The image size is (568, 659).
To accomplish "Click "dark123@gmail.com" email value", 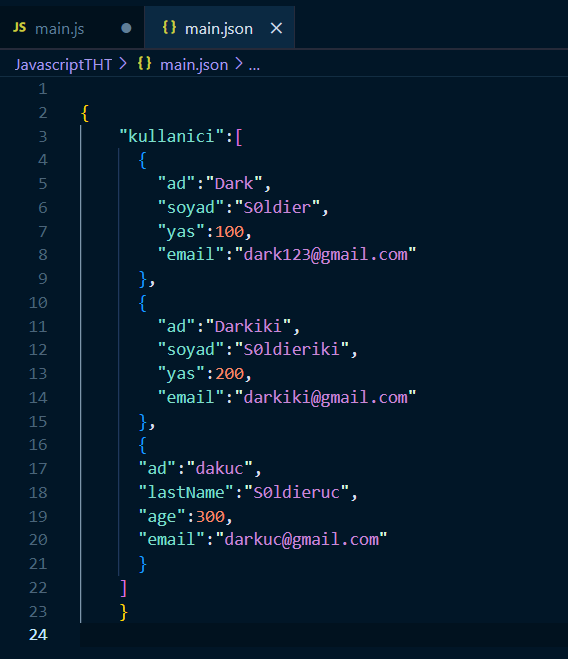I will click(x=325, y=255).
